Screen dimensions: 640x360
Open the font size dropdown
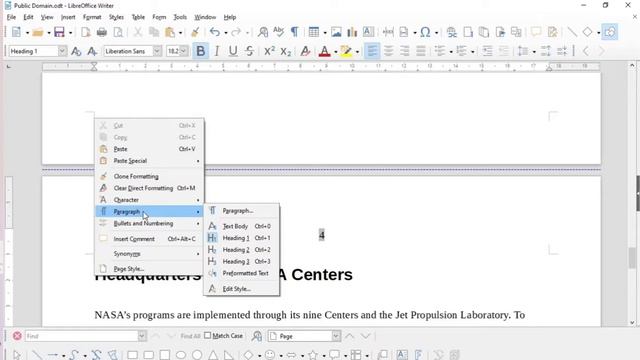click(x=184, y=51)
